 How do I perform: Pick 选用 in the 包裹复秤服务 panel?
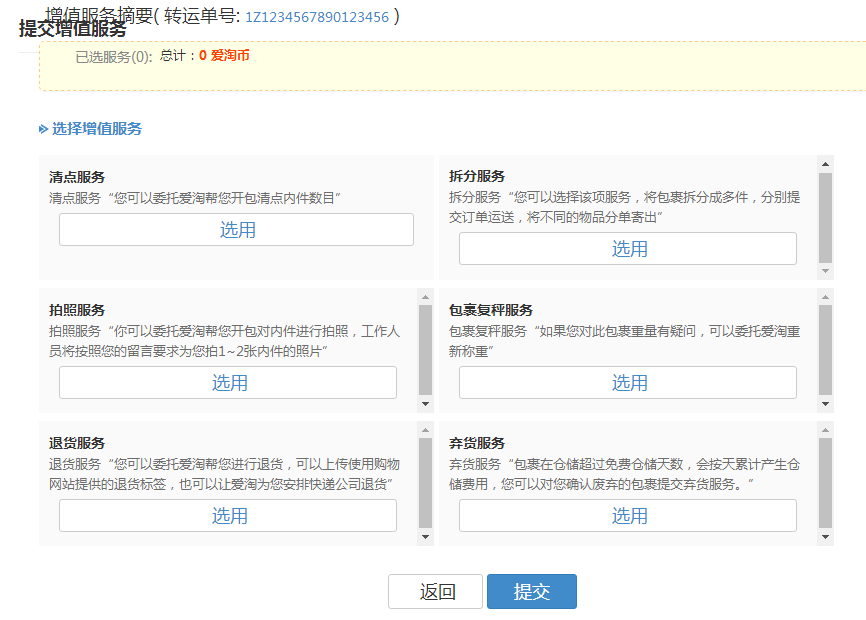(628, 383)
